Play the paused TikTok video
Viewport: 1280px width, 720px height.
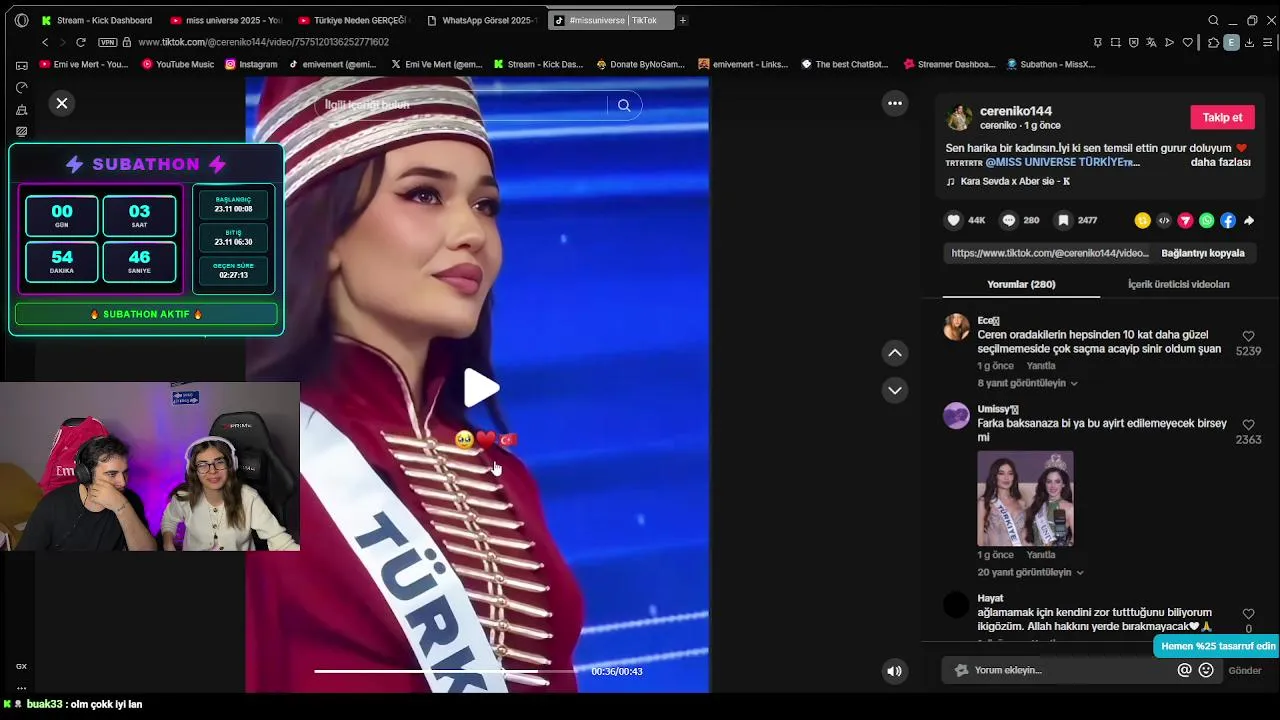click(481, 388)
